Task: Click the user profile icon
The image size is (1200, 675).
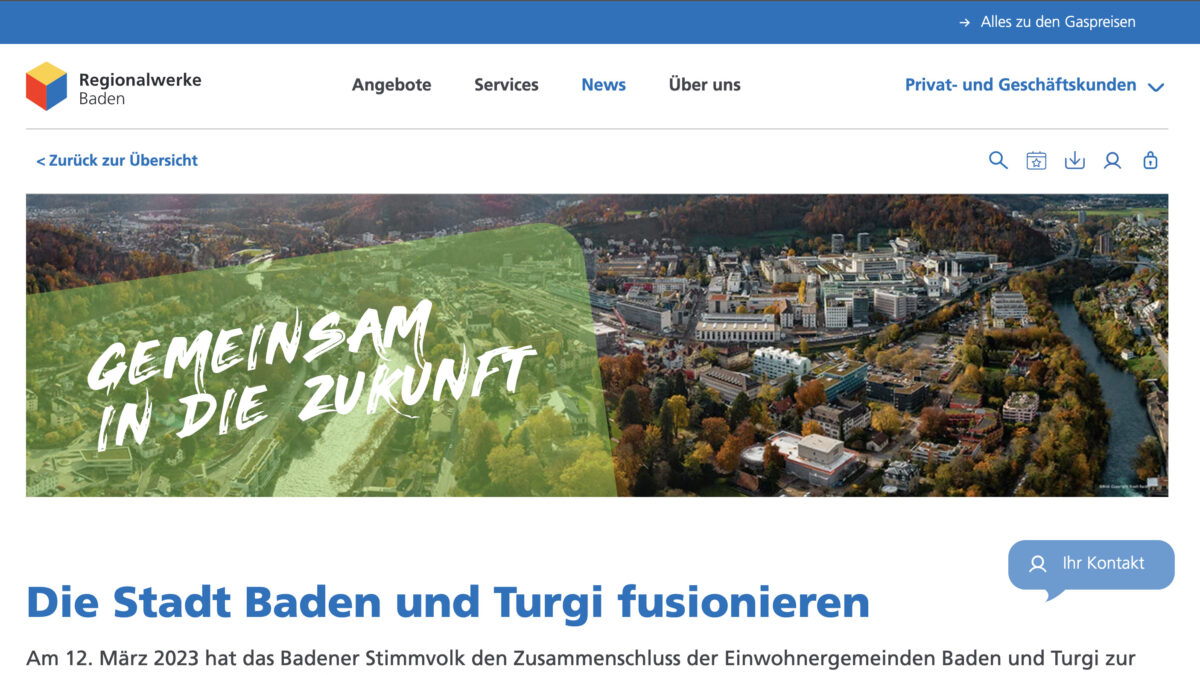Action: (x=1112, y=160)
